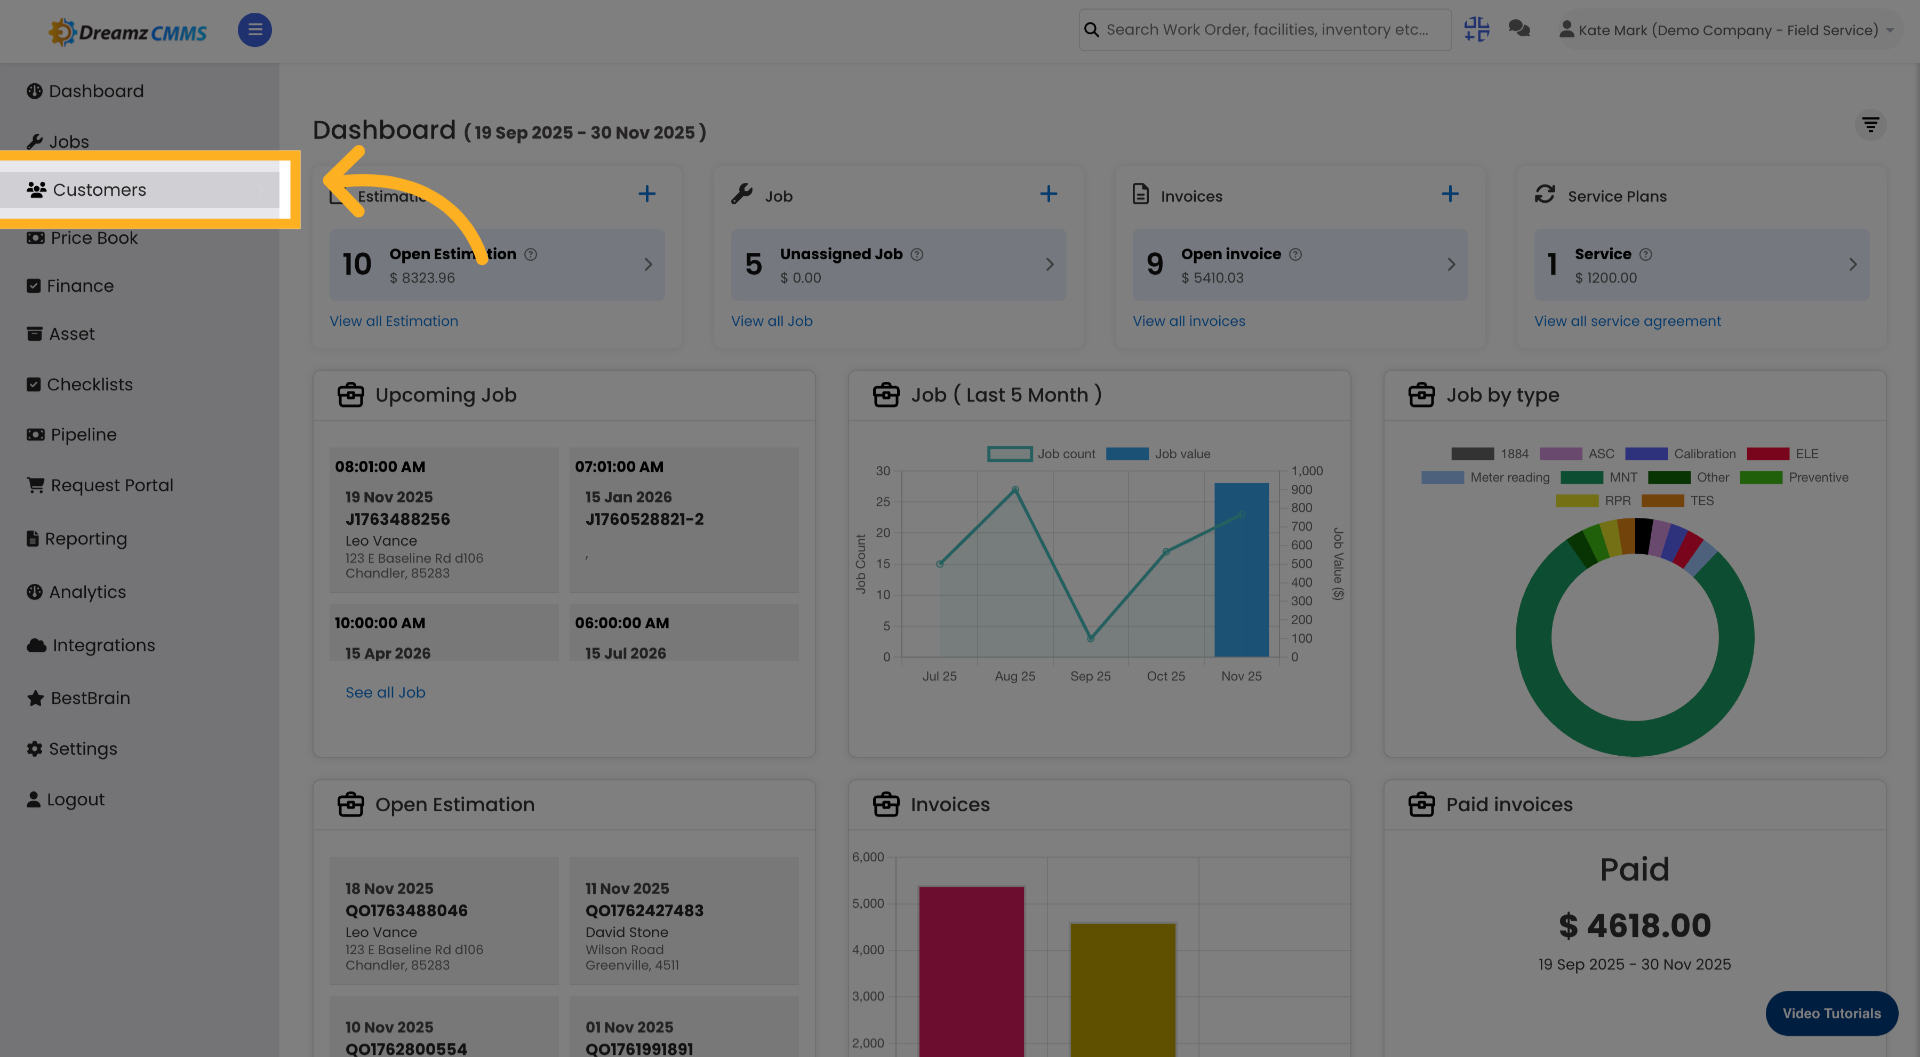Viewport: 1920px width, 1057px height.
Task: Collapse the sidebar using the hamburger icon
Action: 254,30
